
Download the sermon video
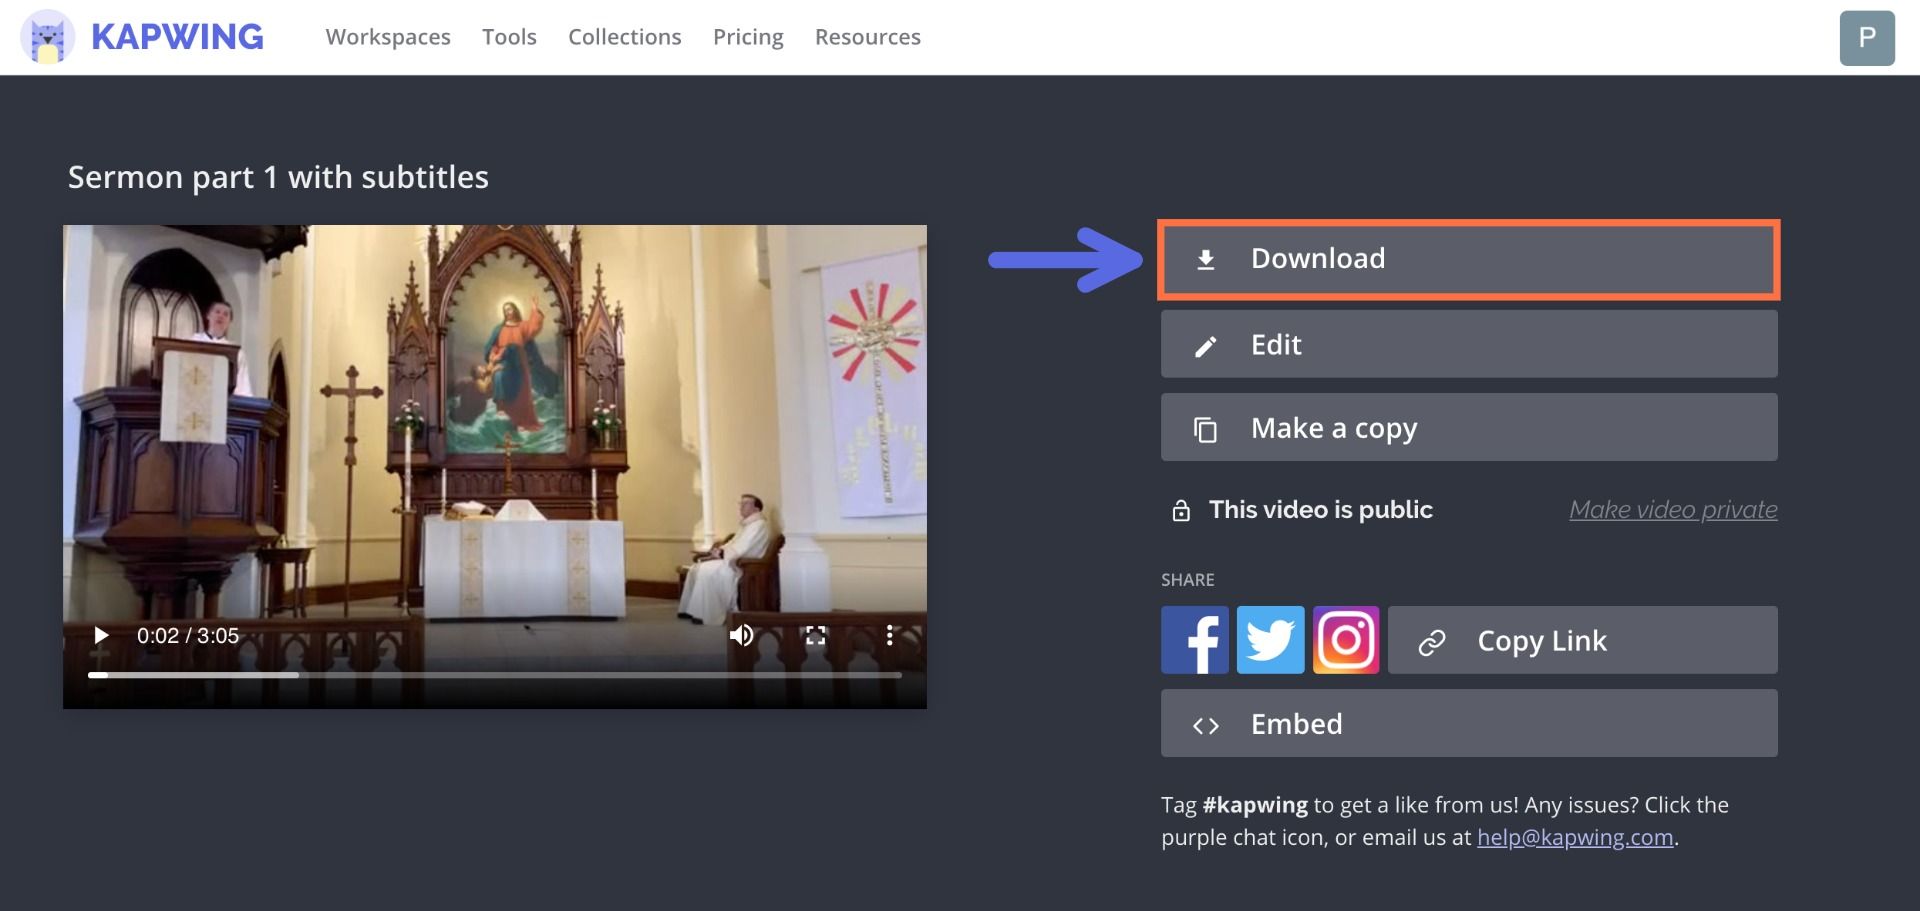pos(1468,259)
